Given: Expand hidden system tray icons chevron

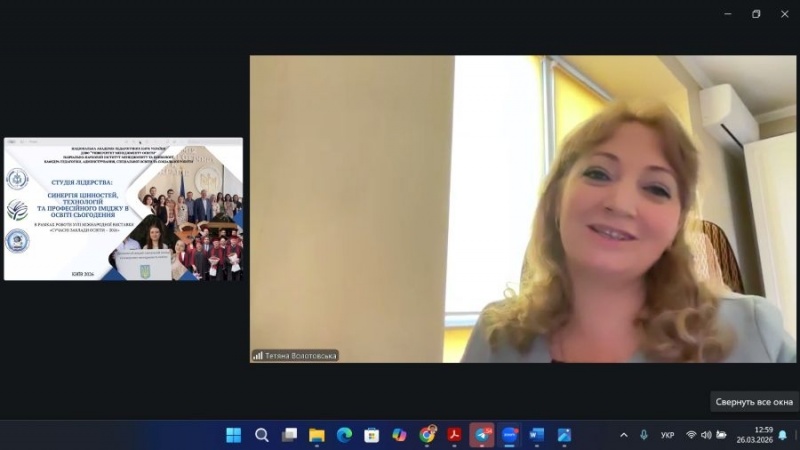Looking at the screenshot, I should click(624, 435).
